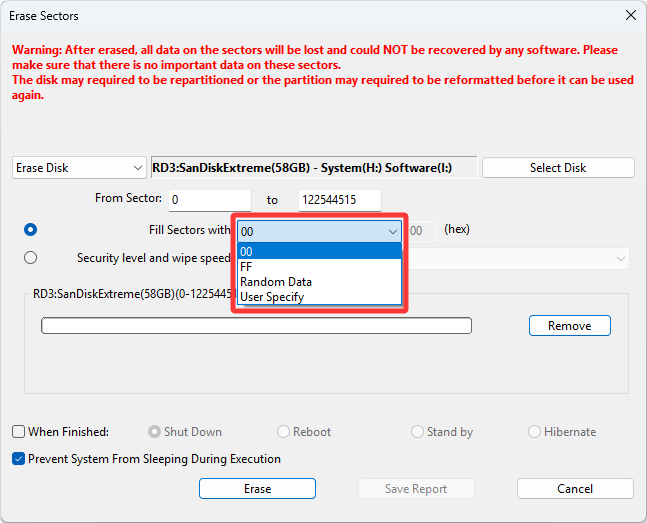Enable the When Finished checkbox
Screen dimensions: 647x523
coord(19,432)
